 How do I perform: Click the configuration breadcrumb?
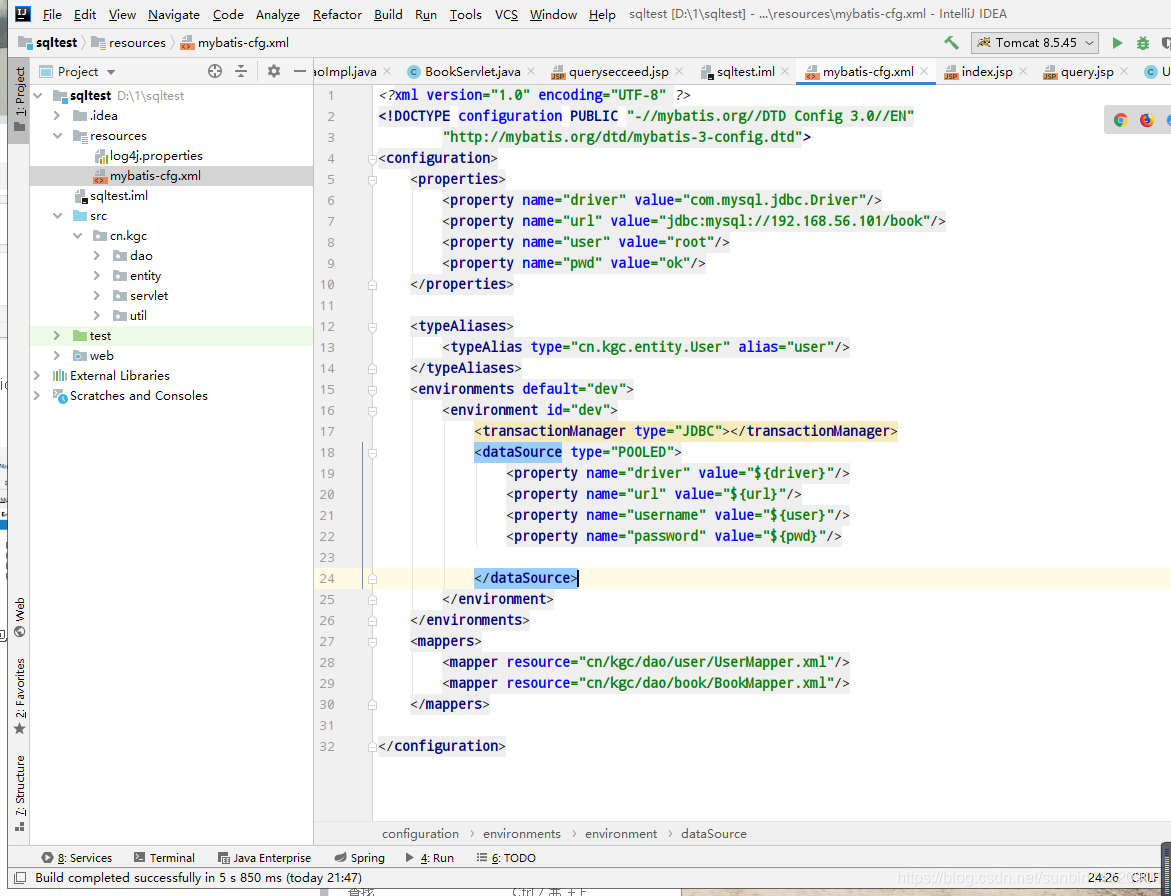(420, 834)
